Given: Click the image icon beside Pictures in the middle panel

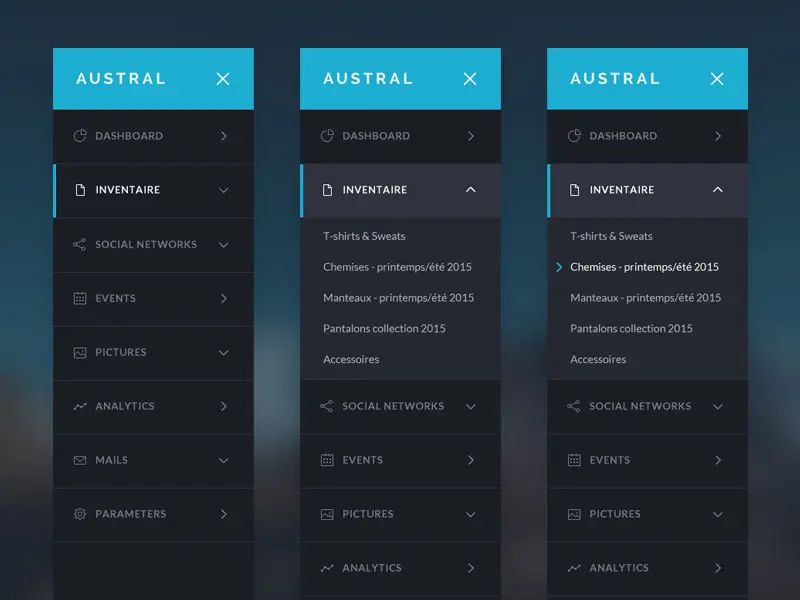Looking at the screenshot, I should pos(327,514).
